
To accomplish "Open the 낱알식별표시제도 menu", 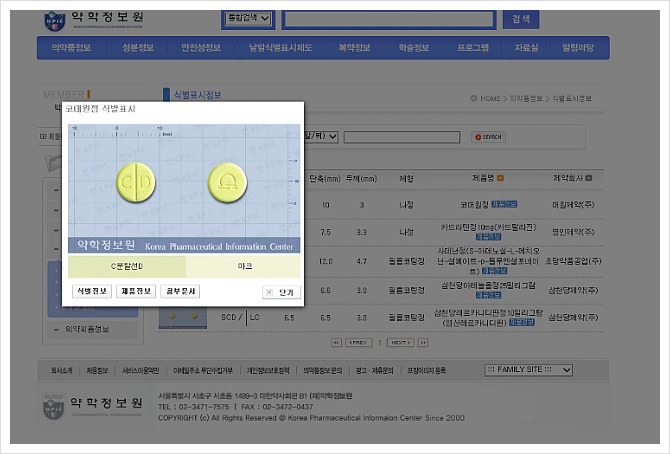I will coord(280,47).
